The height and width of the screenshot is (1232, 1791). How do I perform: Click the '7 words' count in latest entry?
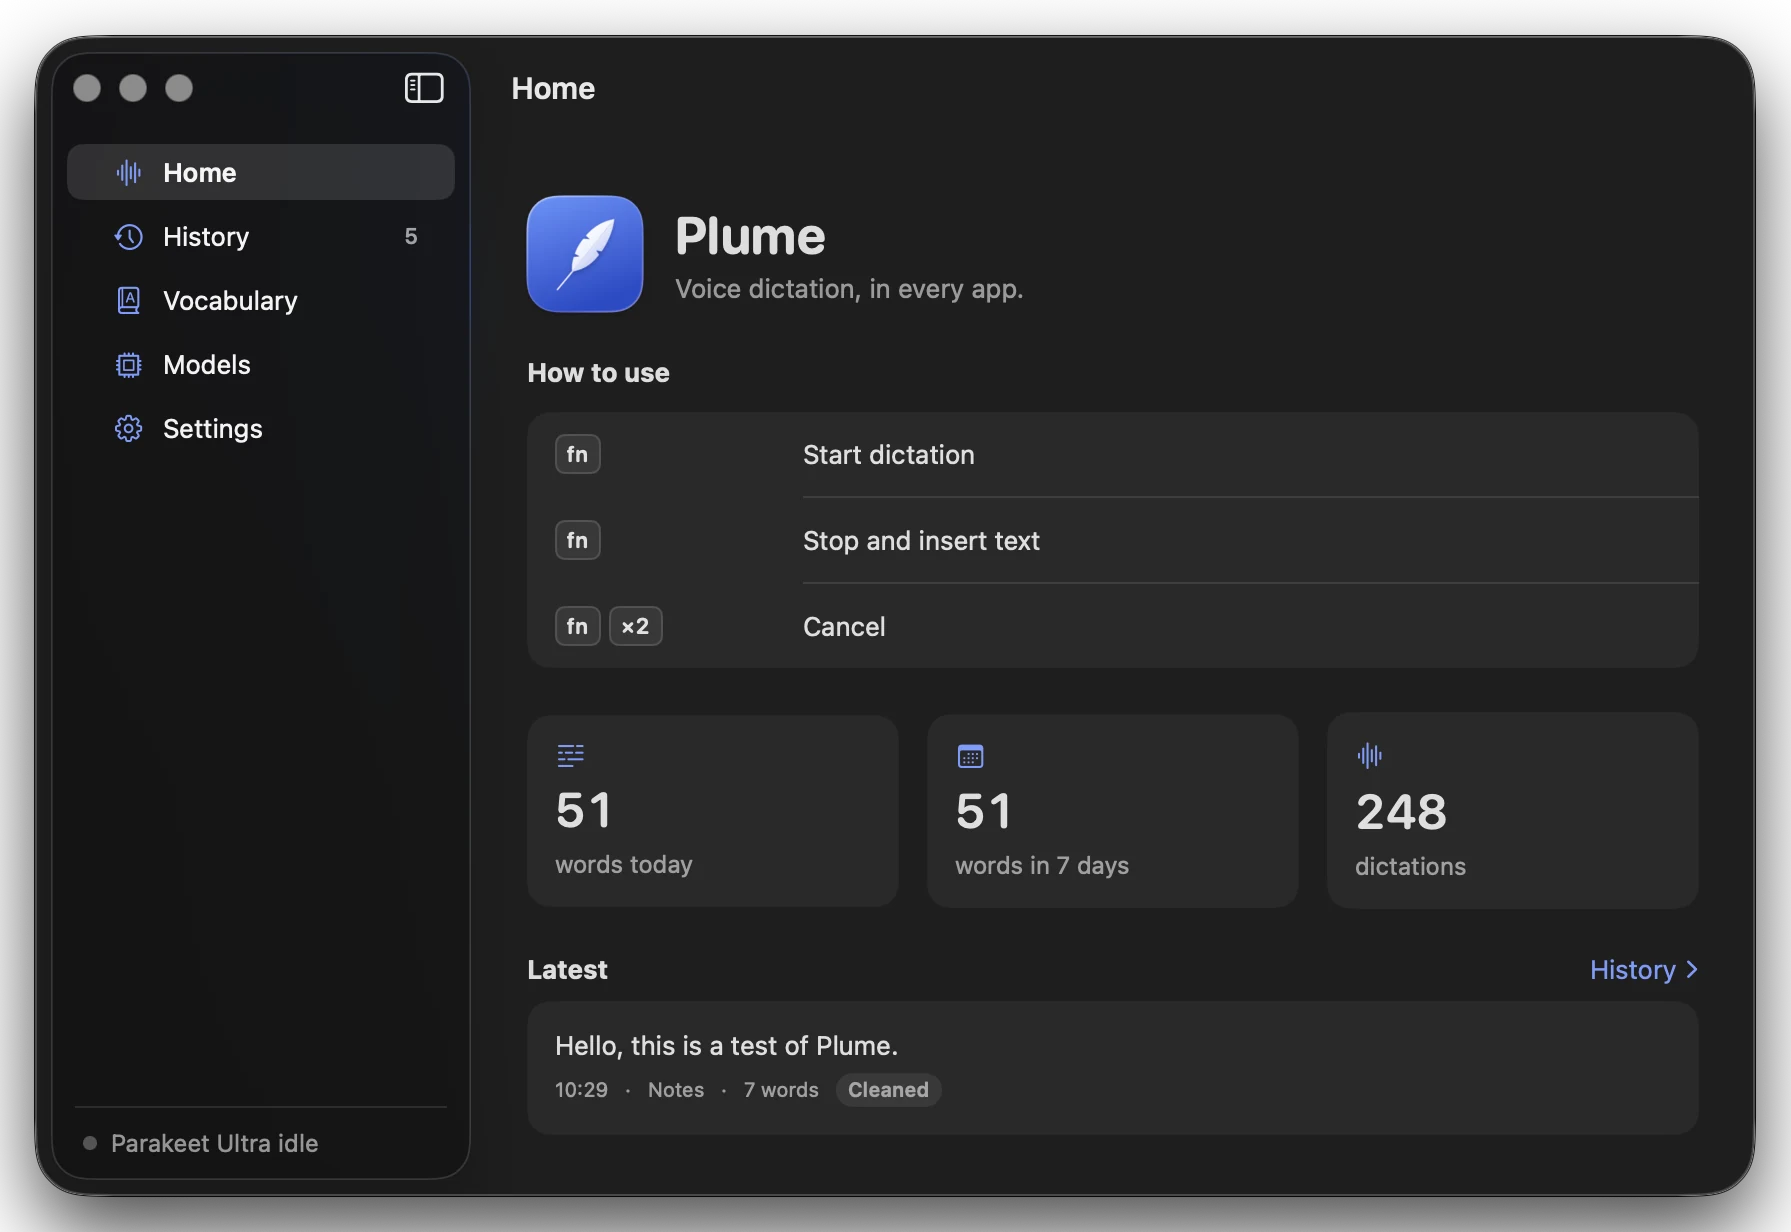point(781,1090)
